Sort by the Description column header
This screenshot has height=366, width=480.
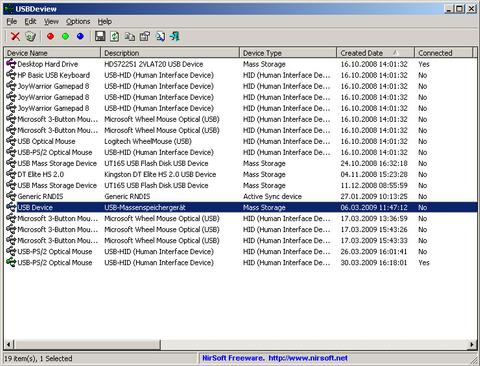(x=170, y=53)
